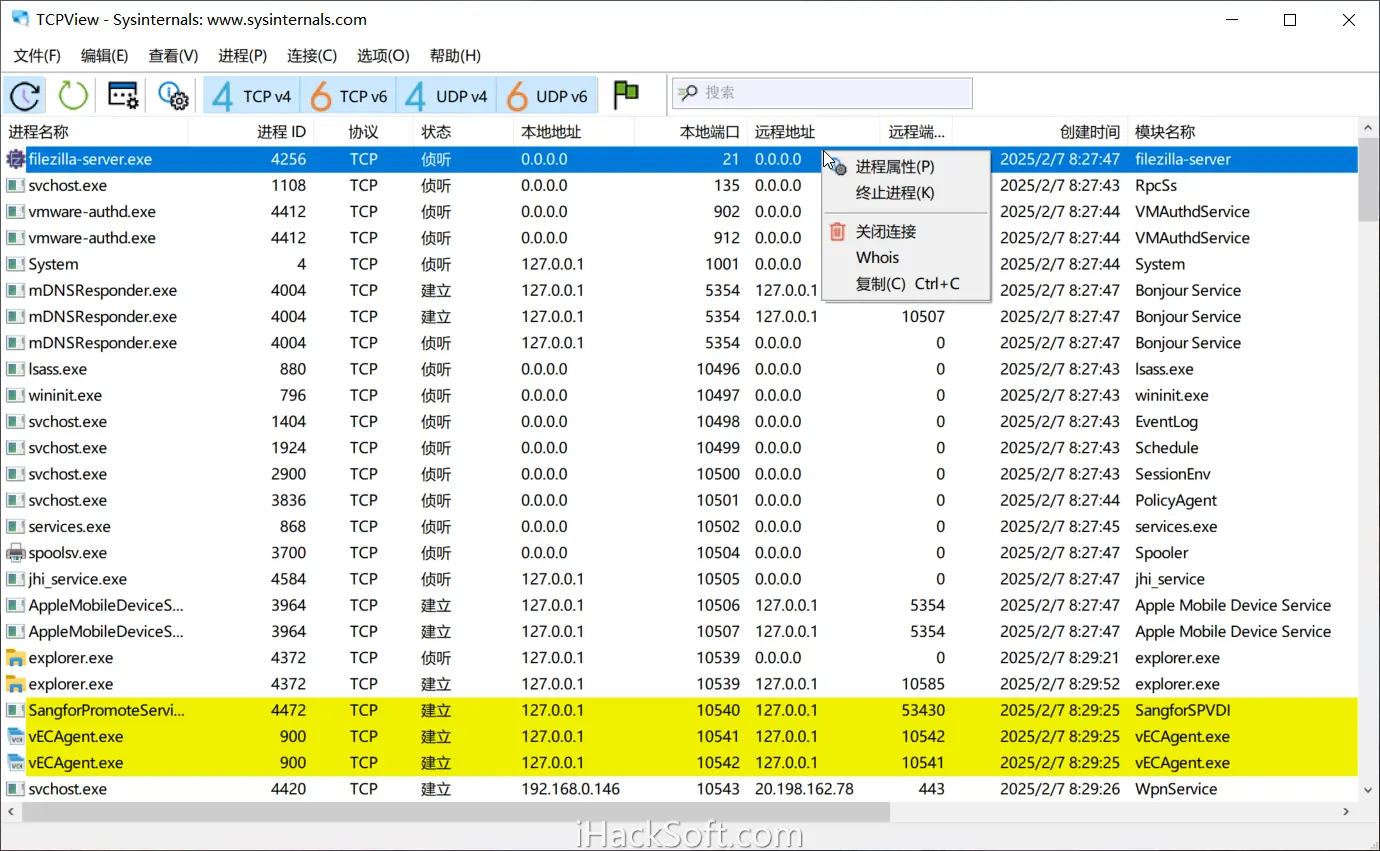Click local port 912 cell
The width and height of the screenshot is (1380, 851).
point(727,238)
